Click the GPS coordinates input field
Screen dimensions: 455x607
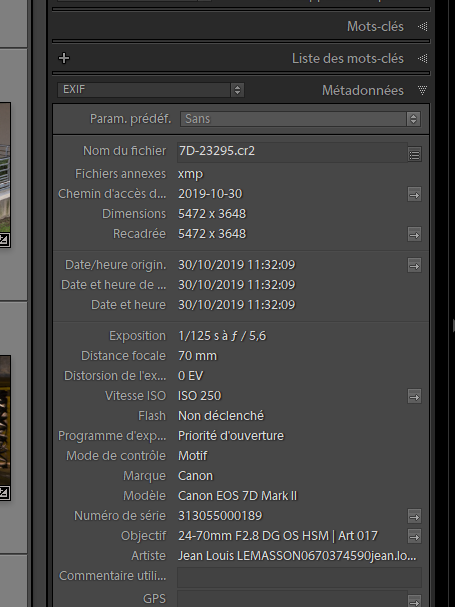pyautogui.click(x=292, y=598)
